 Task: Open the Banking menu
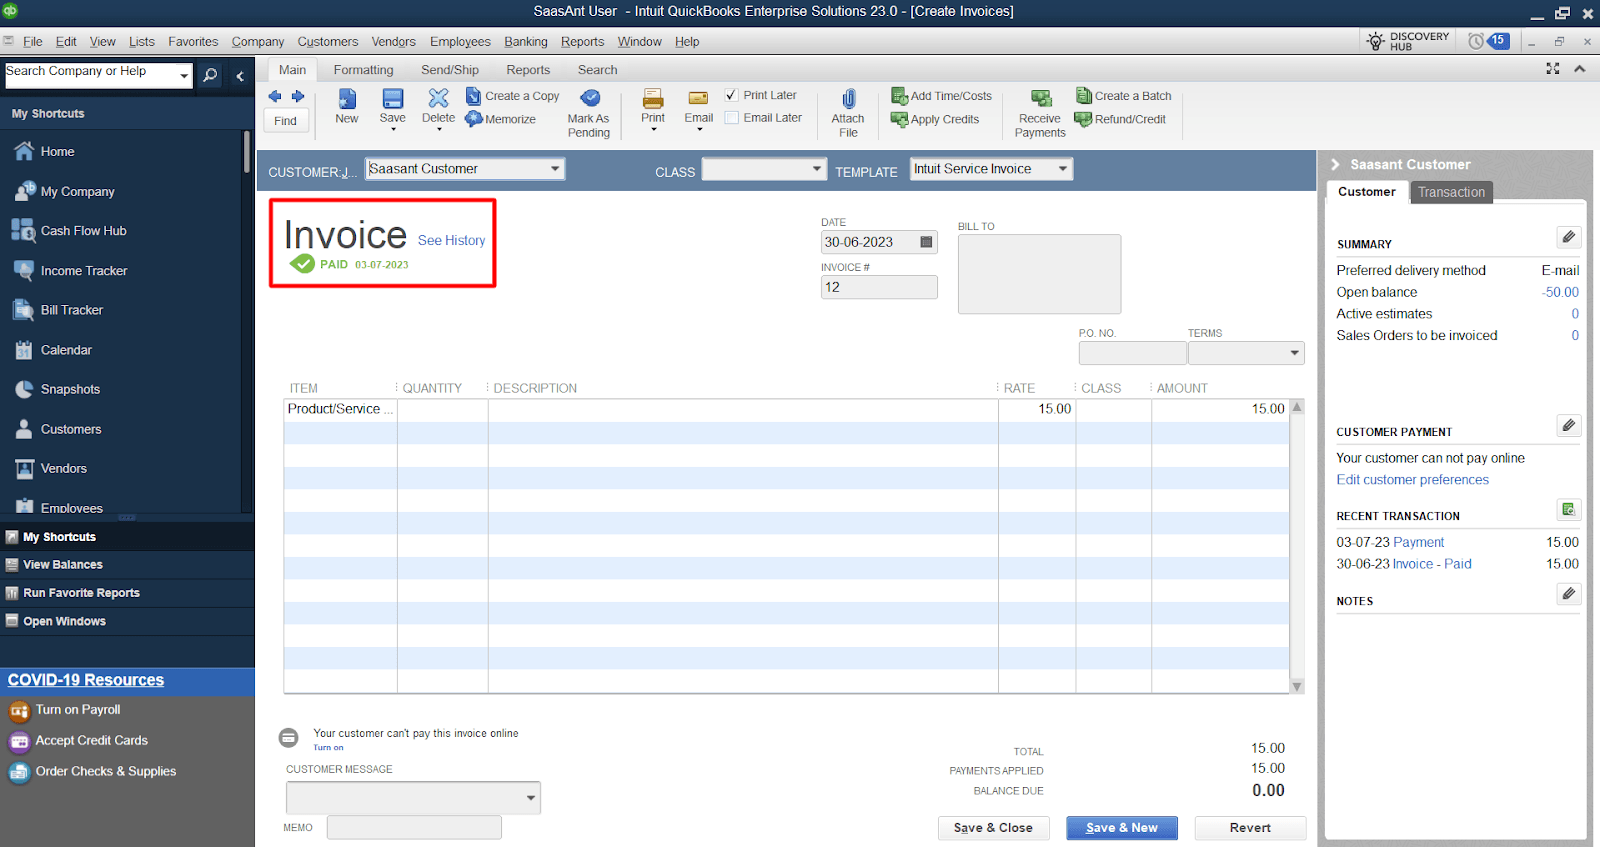tap(525, 42)
